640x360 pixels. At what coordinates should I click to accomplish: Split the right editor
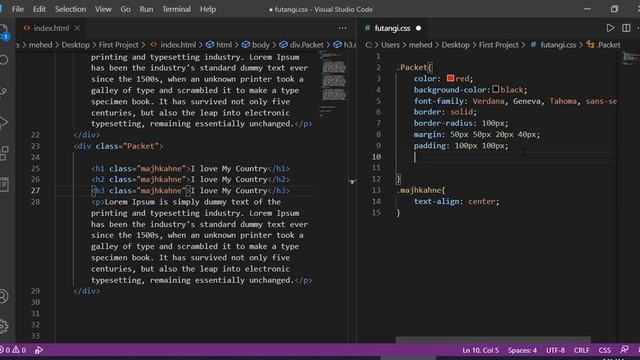point(626,28)
